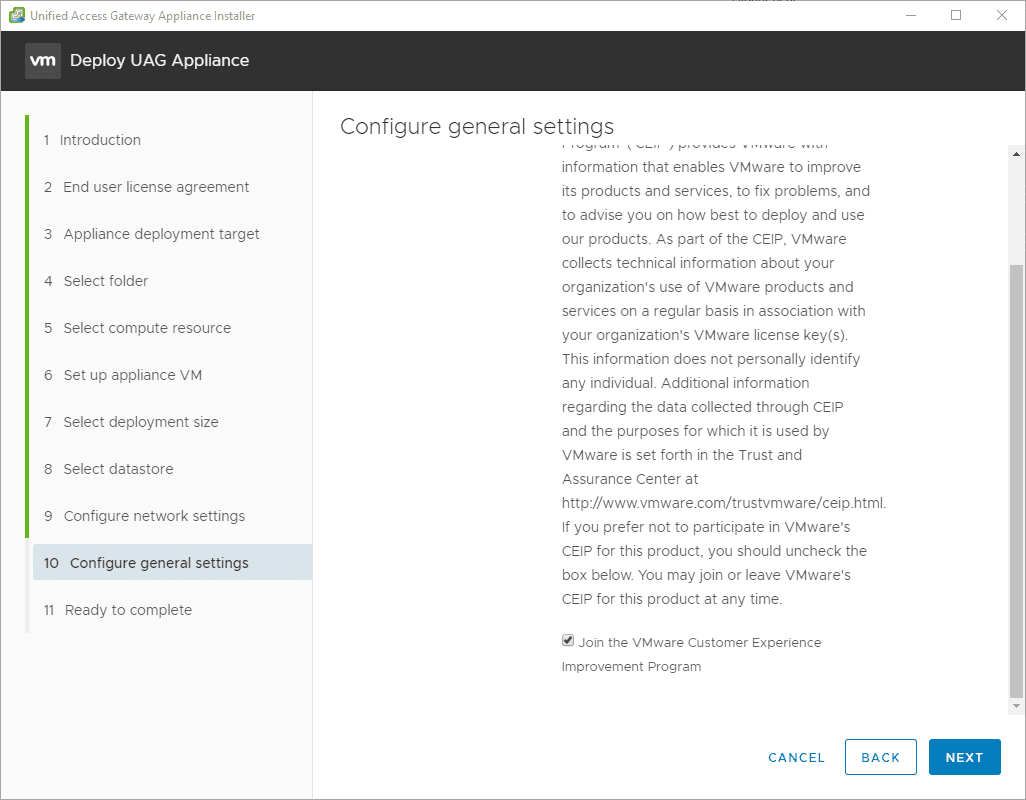The height and width of the screenshot is (800, 1026).
Task: Open Select datastore step
Action: click(118, 469)
